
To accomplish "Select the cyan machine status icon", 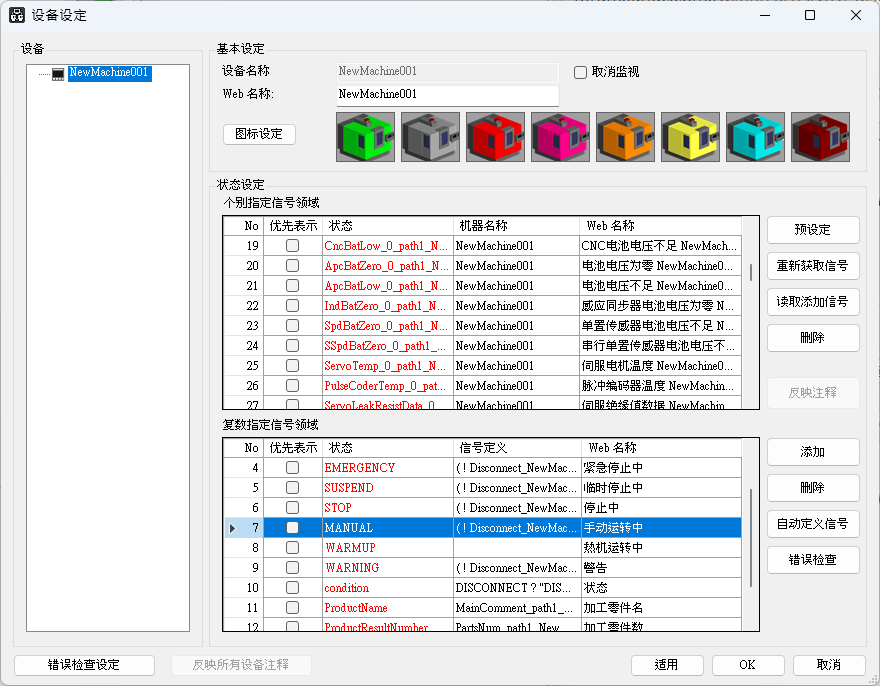I will click(755, 137).
